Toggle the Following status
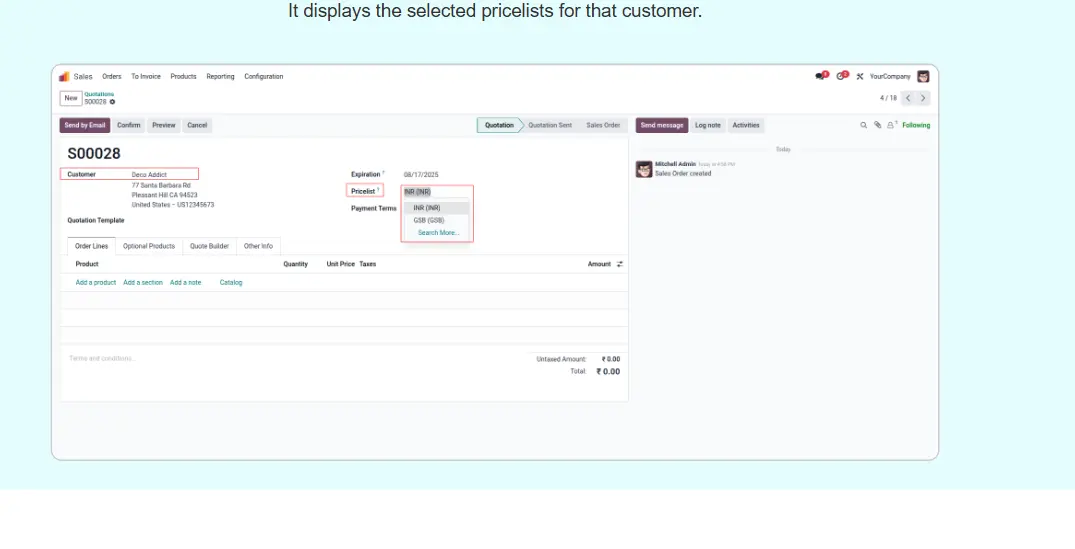 pos(916,125)
